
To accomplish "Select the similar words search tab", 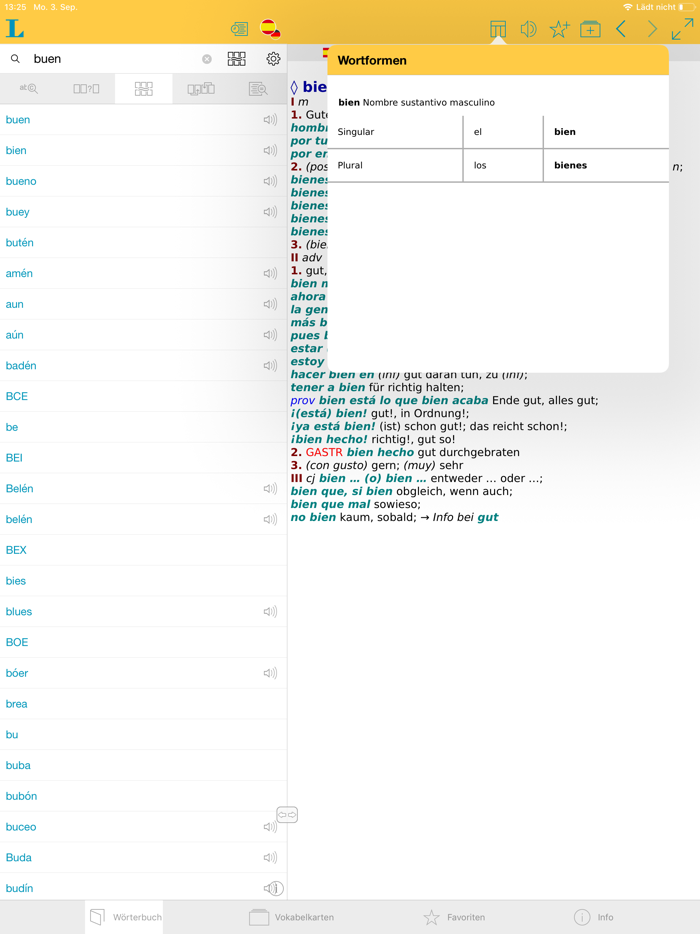I will pyautogui.click(x=144, y=89).
